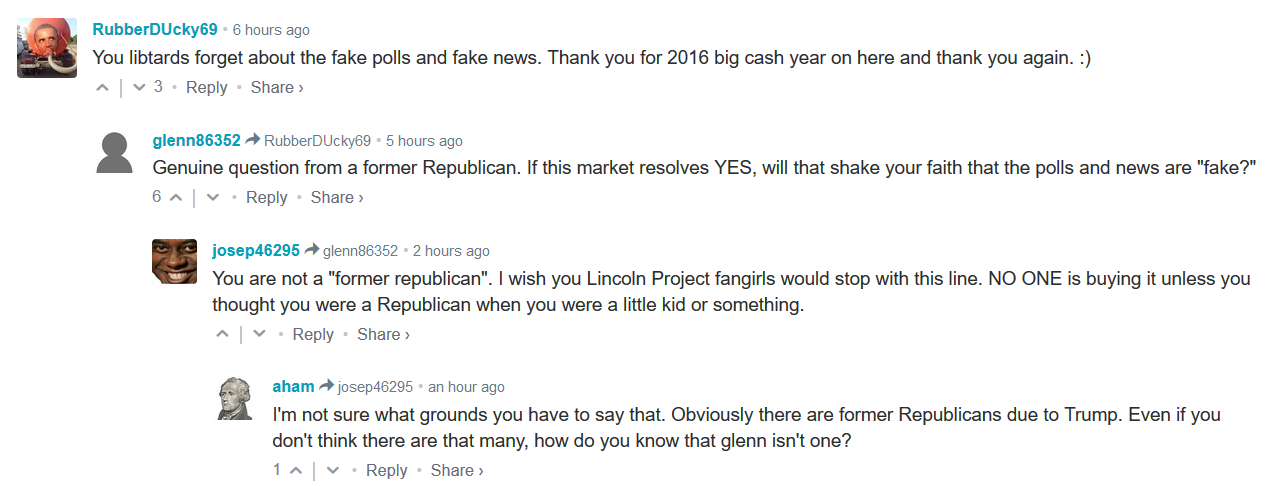The image size is (1279, 486).
Task: Reply to aham's comment
Action: [387, 471]
